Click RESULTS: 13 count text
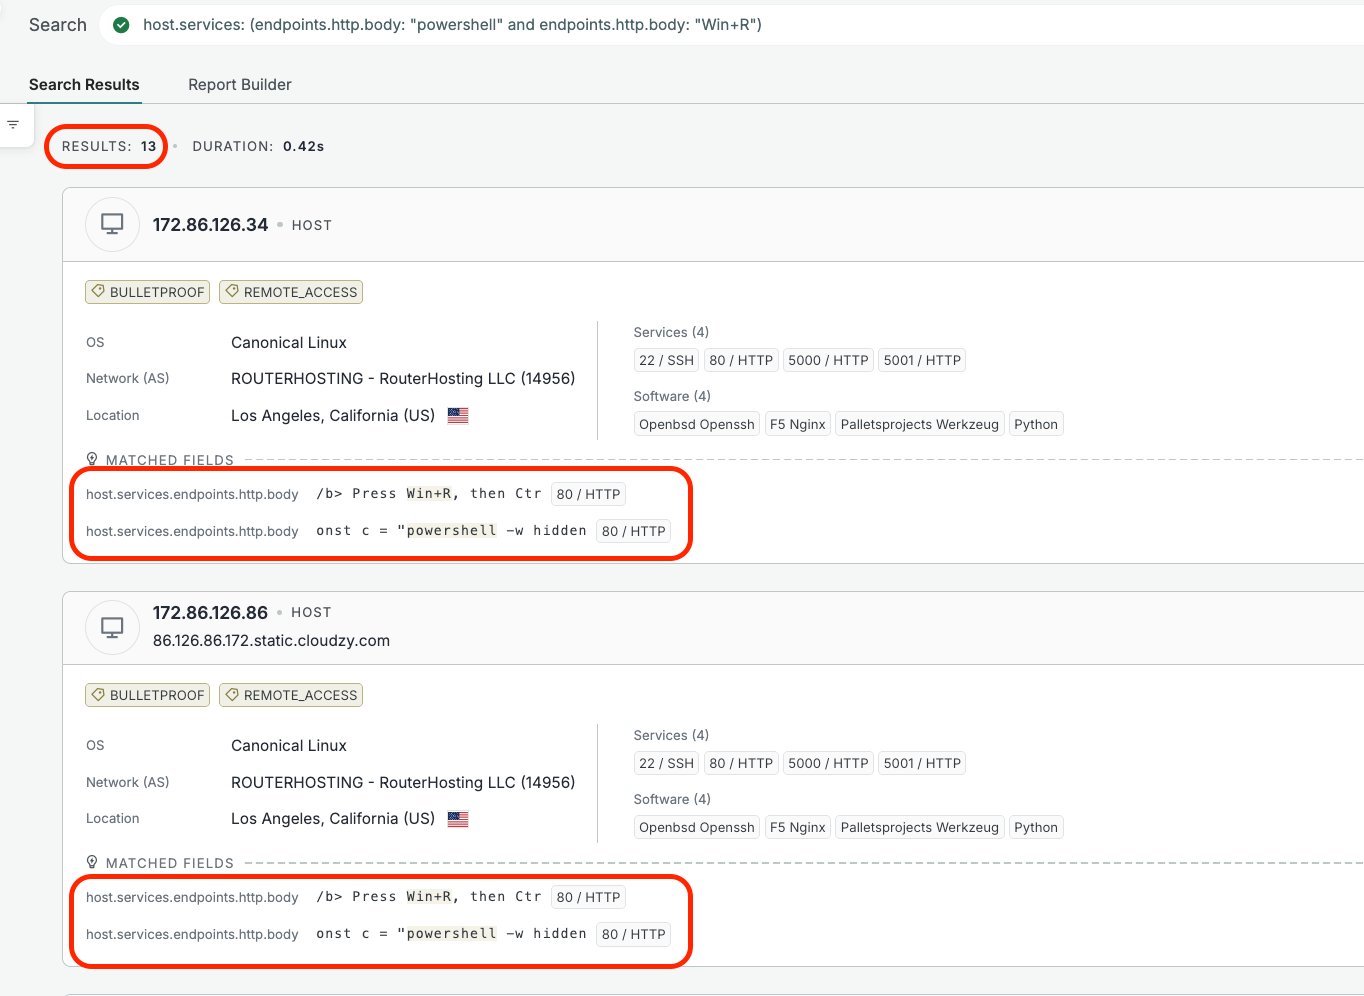 [109, 146]
